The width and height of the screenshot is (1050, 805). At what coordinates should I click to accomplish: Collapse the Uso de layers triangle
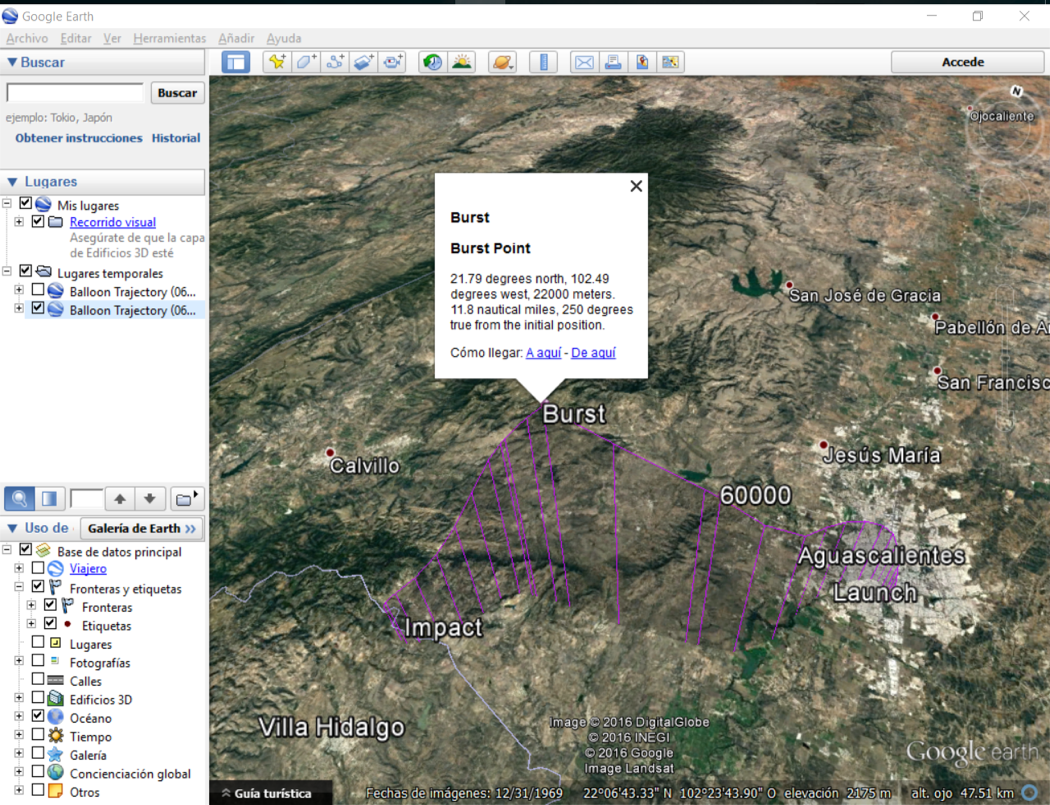point(12,528)
